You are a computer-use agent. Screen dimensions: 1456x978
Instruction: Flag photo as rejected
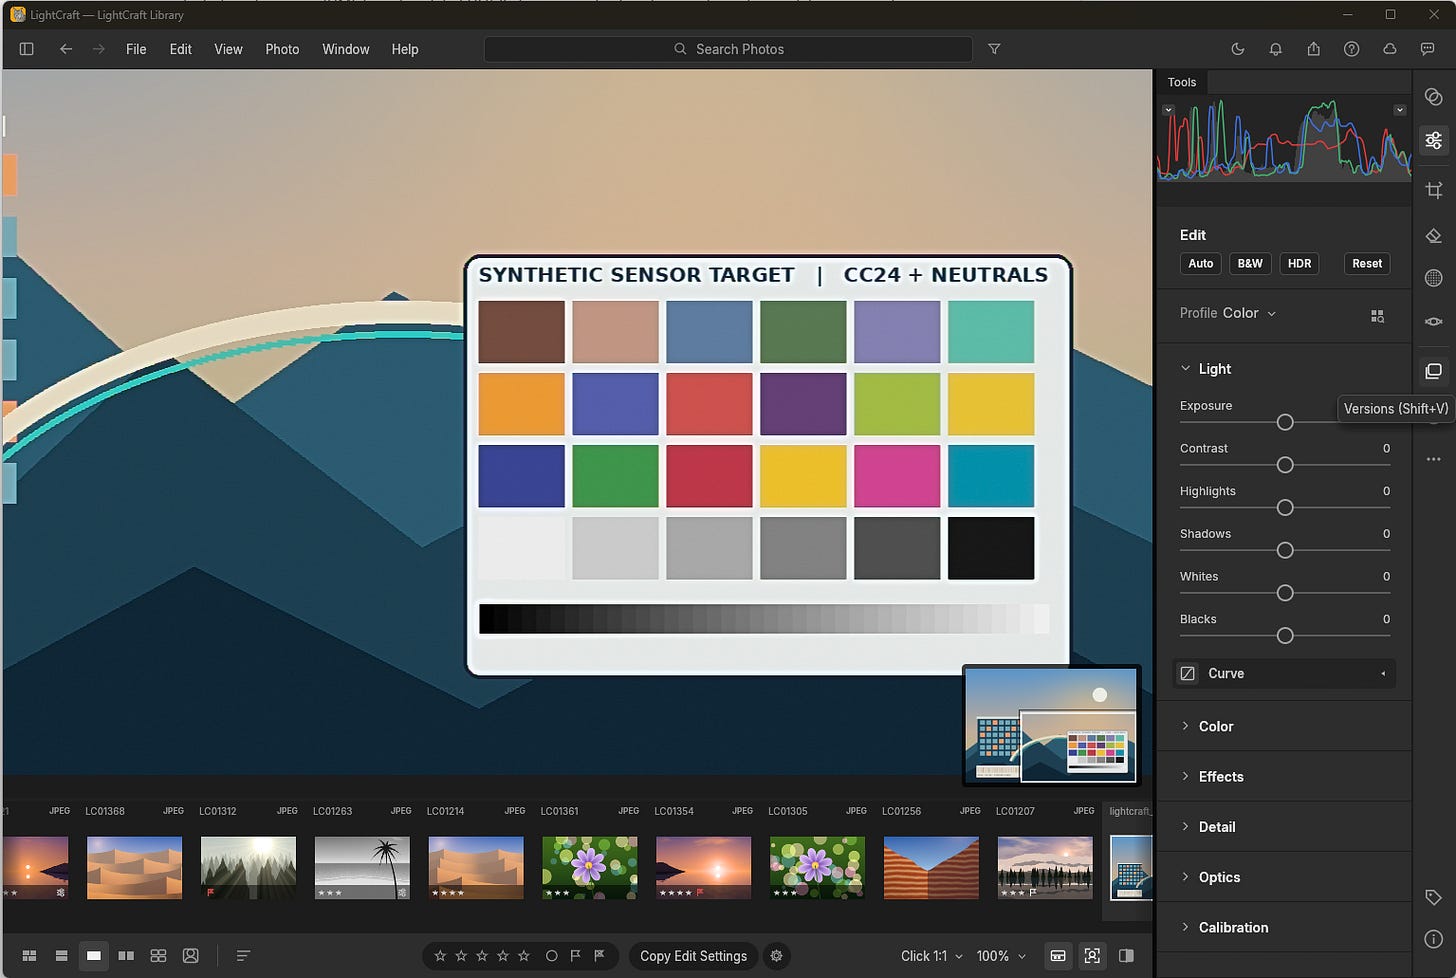pos(599,956)
